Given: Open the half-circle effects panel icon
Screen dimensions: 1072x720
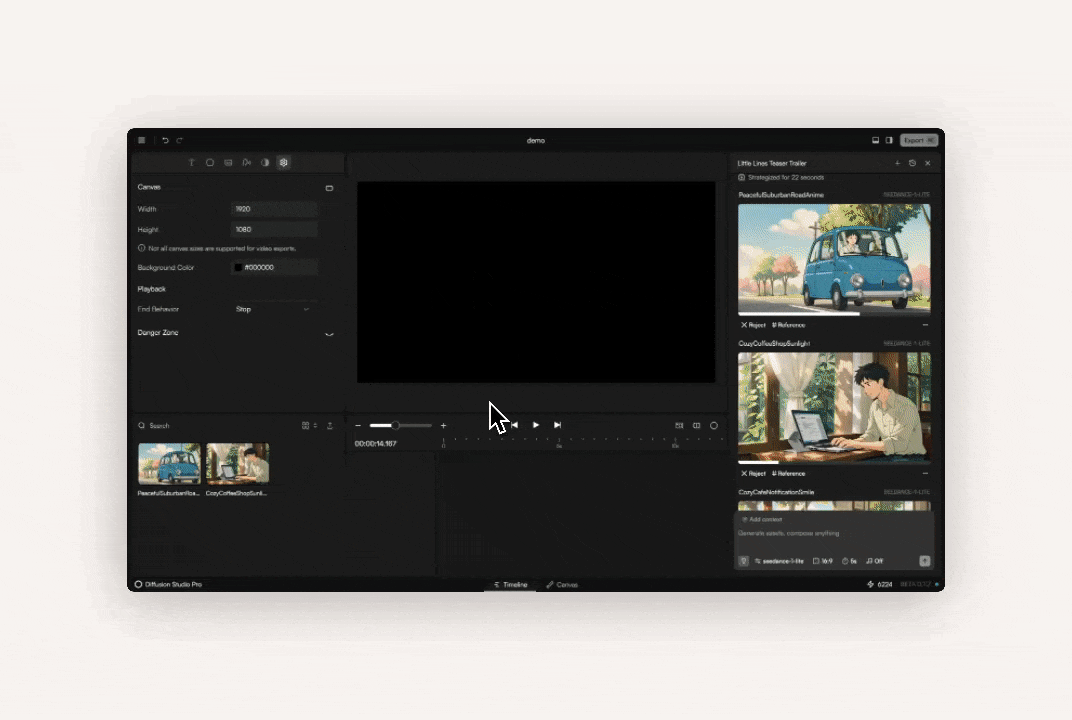Looking at the screenshot, I should [265, 163].
